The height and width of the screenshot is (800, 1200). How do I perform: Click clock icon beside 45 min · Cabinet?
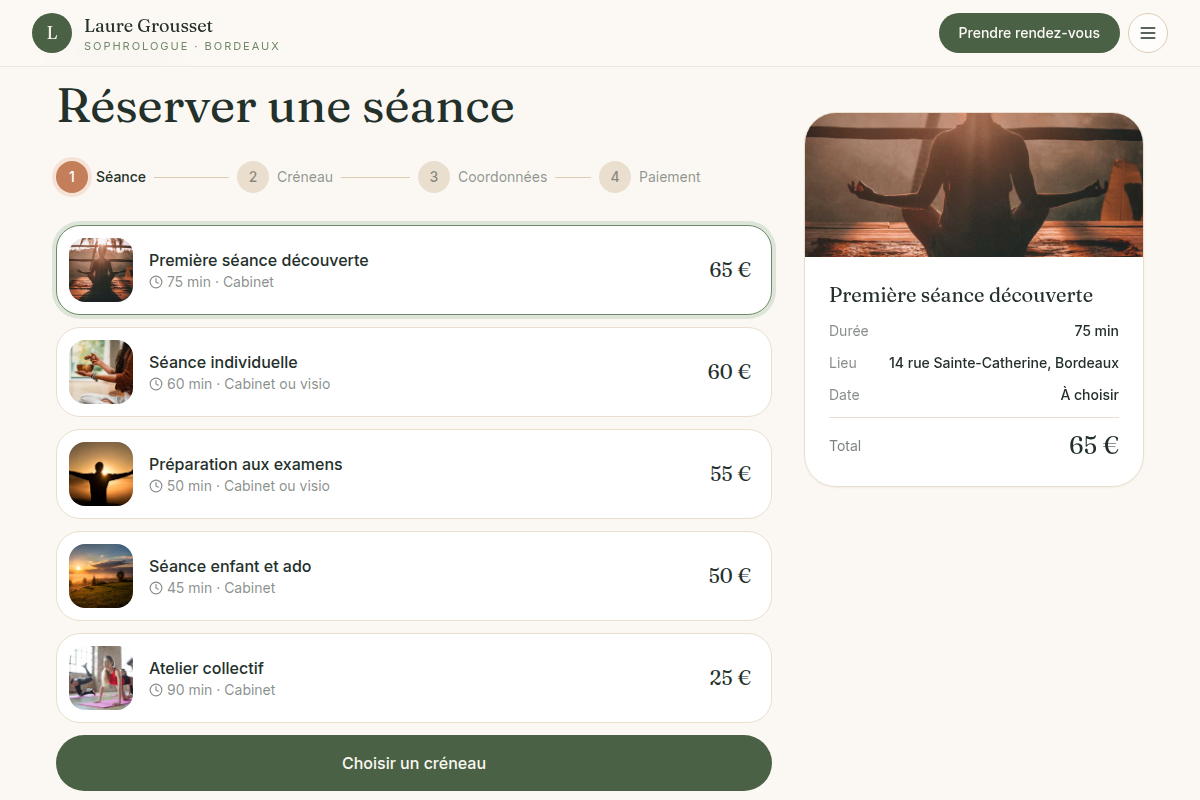click(156, 588)
